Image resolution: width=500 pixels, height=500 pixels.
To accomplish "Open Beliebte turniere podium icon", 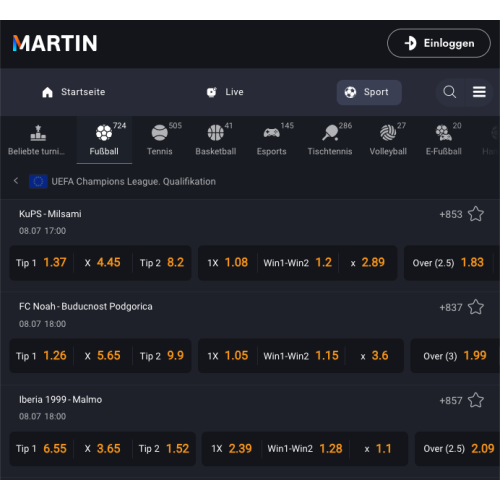I will [38, 133].
